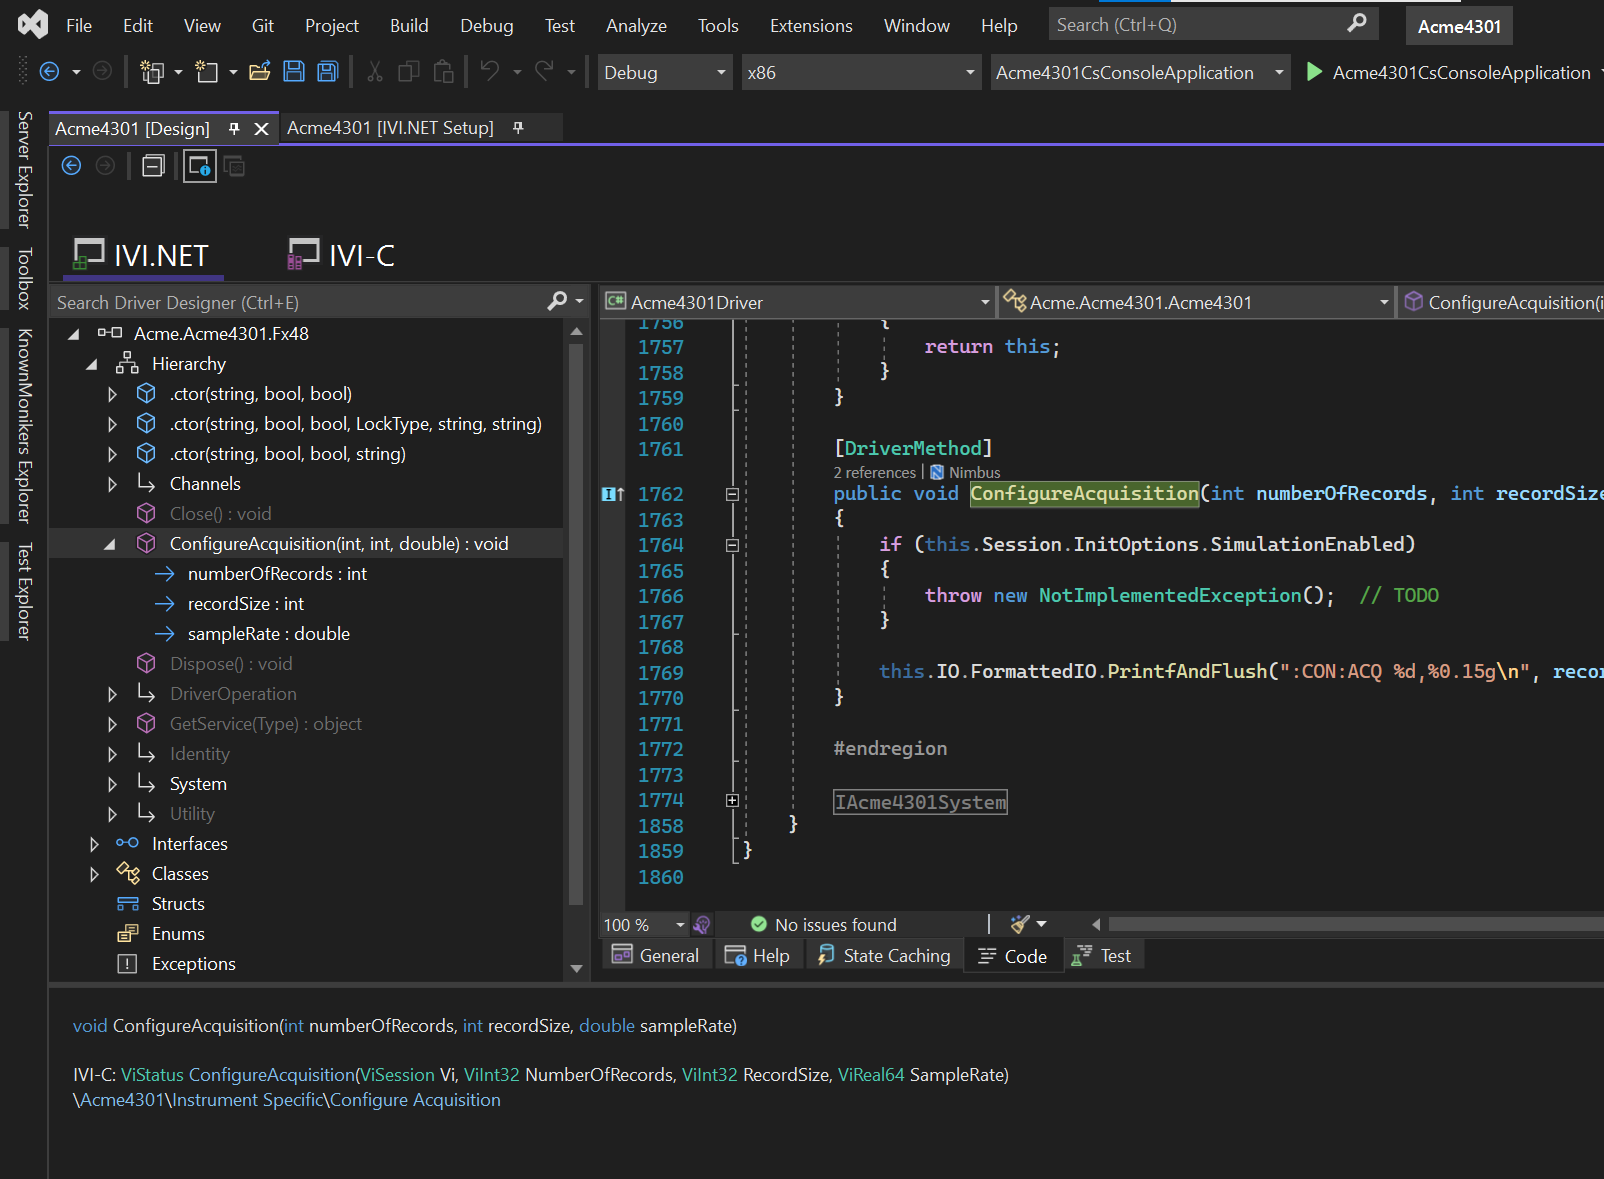Expand the Interfaces tree node

[x=94, y=844]
